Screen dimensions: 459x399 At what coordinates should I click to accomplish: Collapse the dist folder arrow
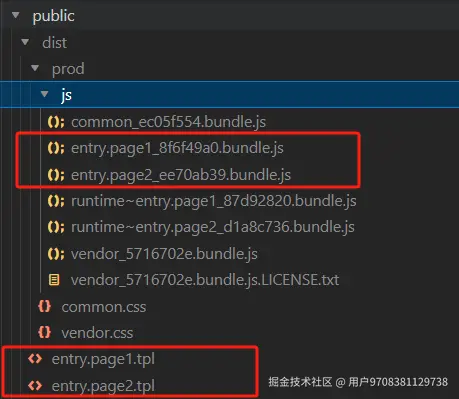[x=25, y=42]
